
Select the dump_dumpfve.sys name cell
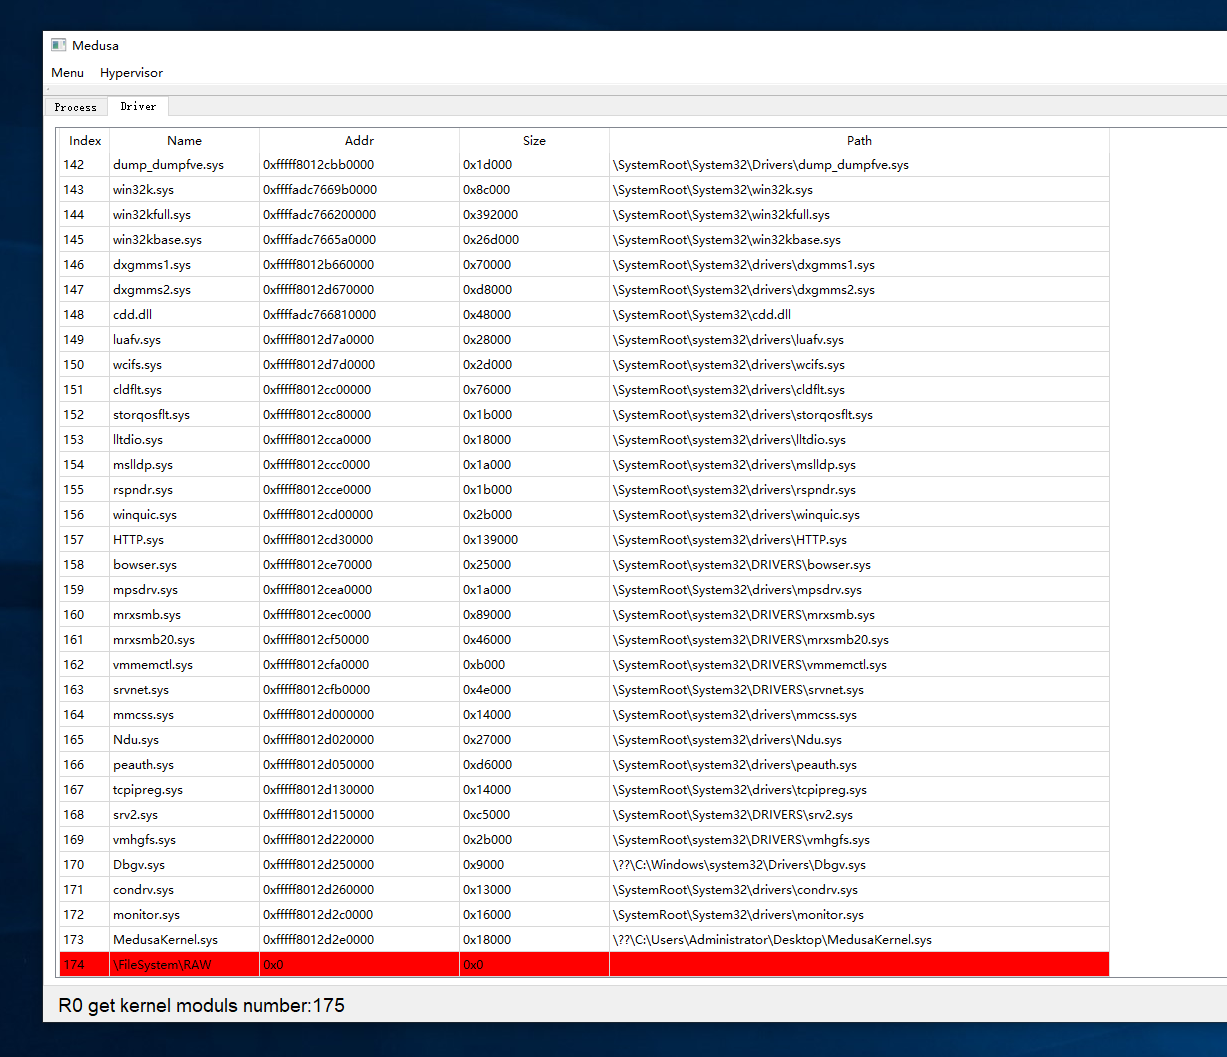185,165
